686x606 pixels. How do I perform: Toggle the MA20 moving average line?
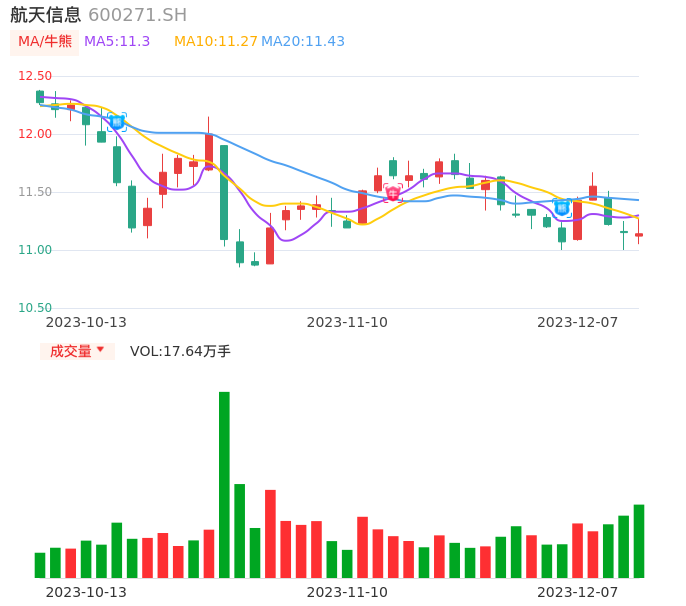click(303, 42)
